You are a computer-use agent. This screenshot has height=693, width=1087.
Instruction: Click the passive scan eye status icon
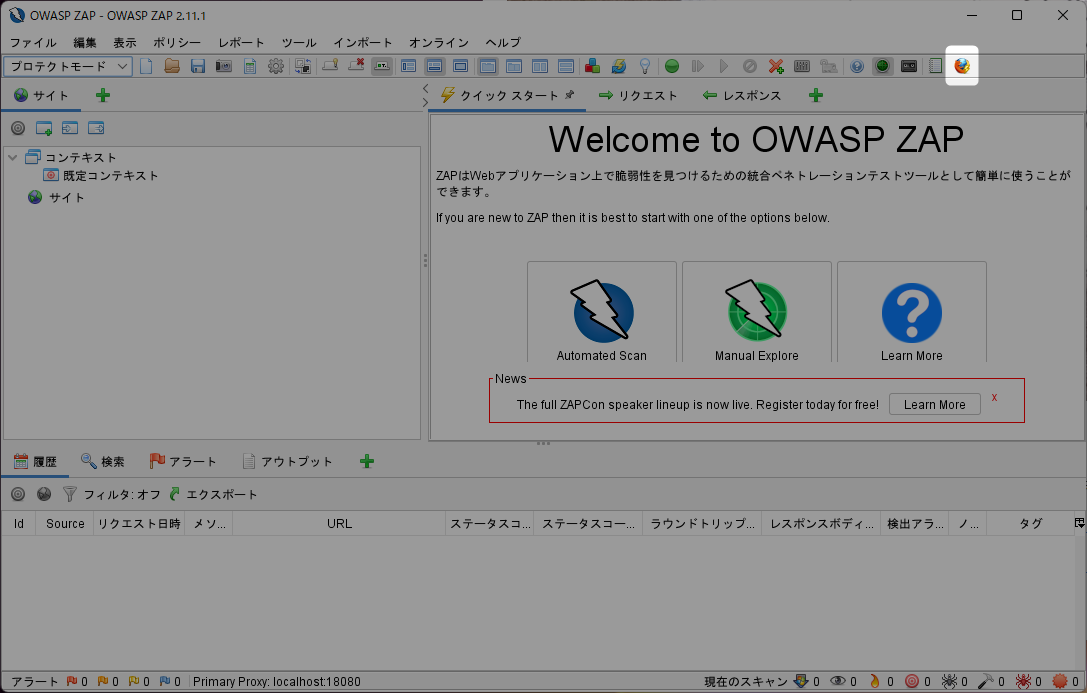pyautogui.click(x=838, y=681)
